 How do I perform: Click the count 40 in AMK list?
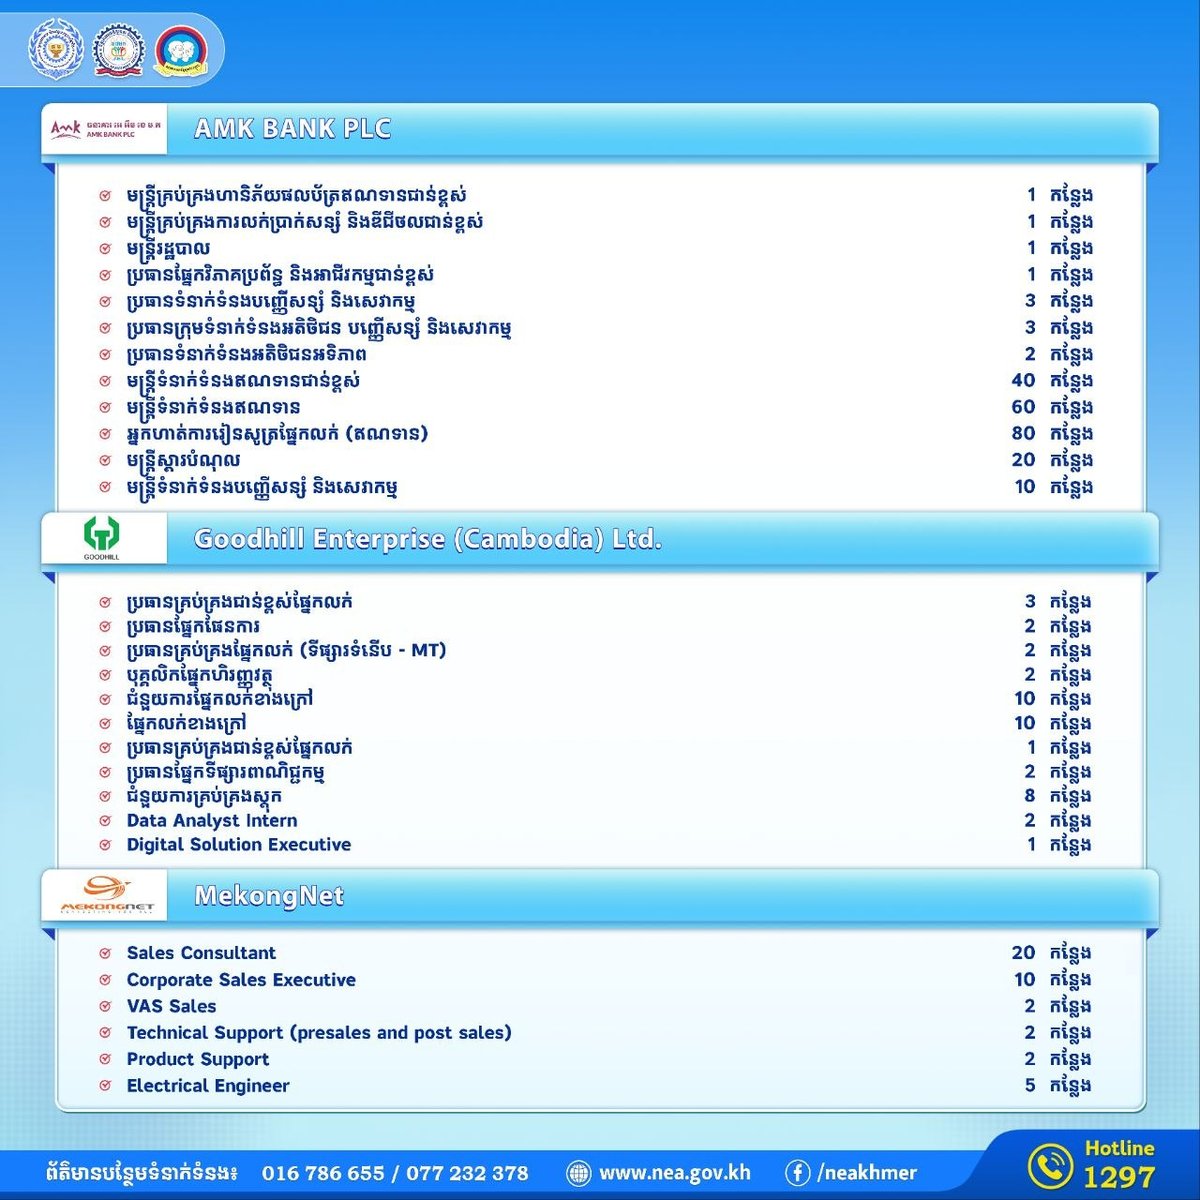click(1023, 381)
